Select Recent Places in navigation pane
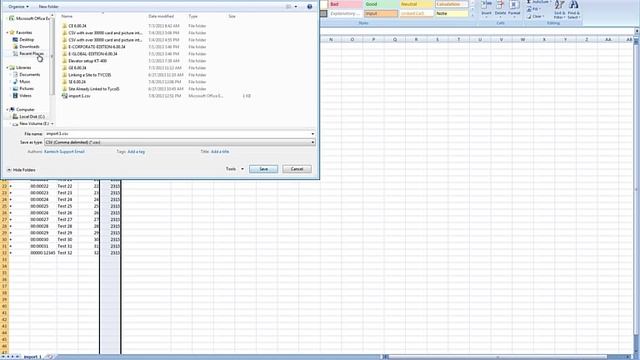The width and height of the screenshot is (640, 360). pyautogui.click(x=31, y=53)
